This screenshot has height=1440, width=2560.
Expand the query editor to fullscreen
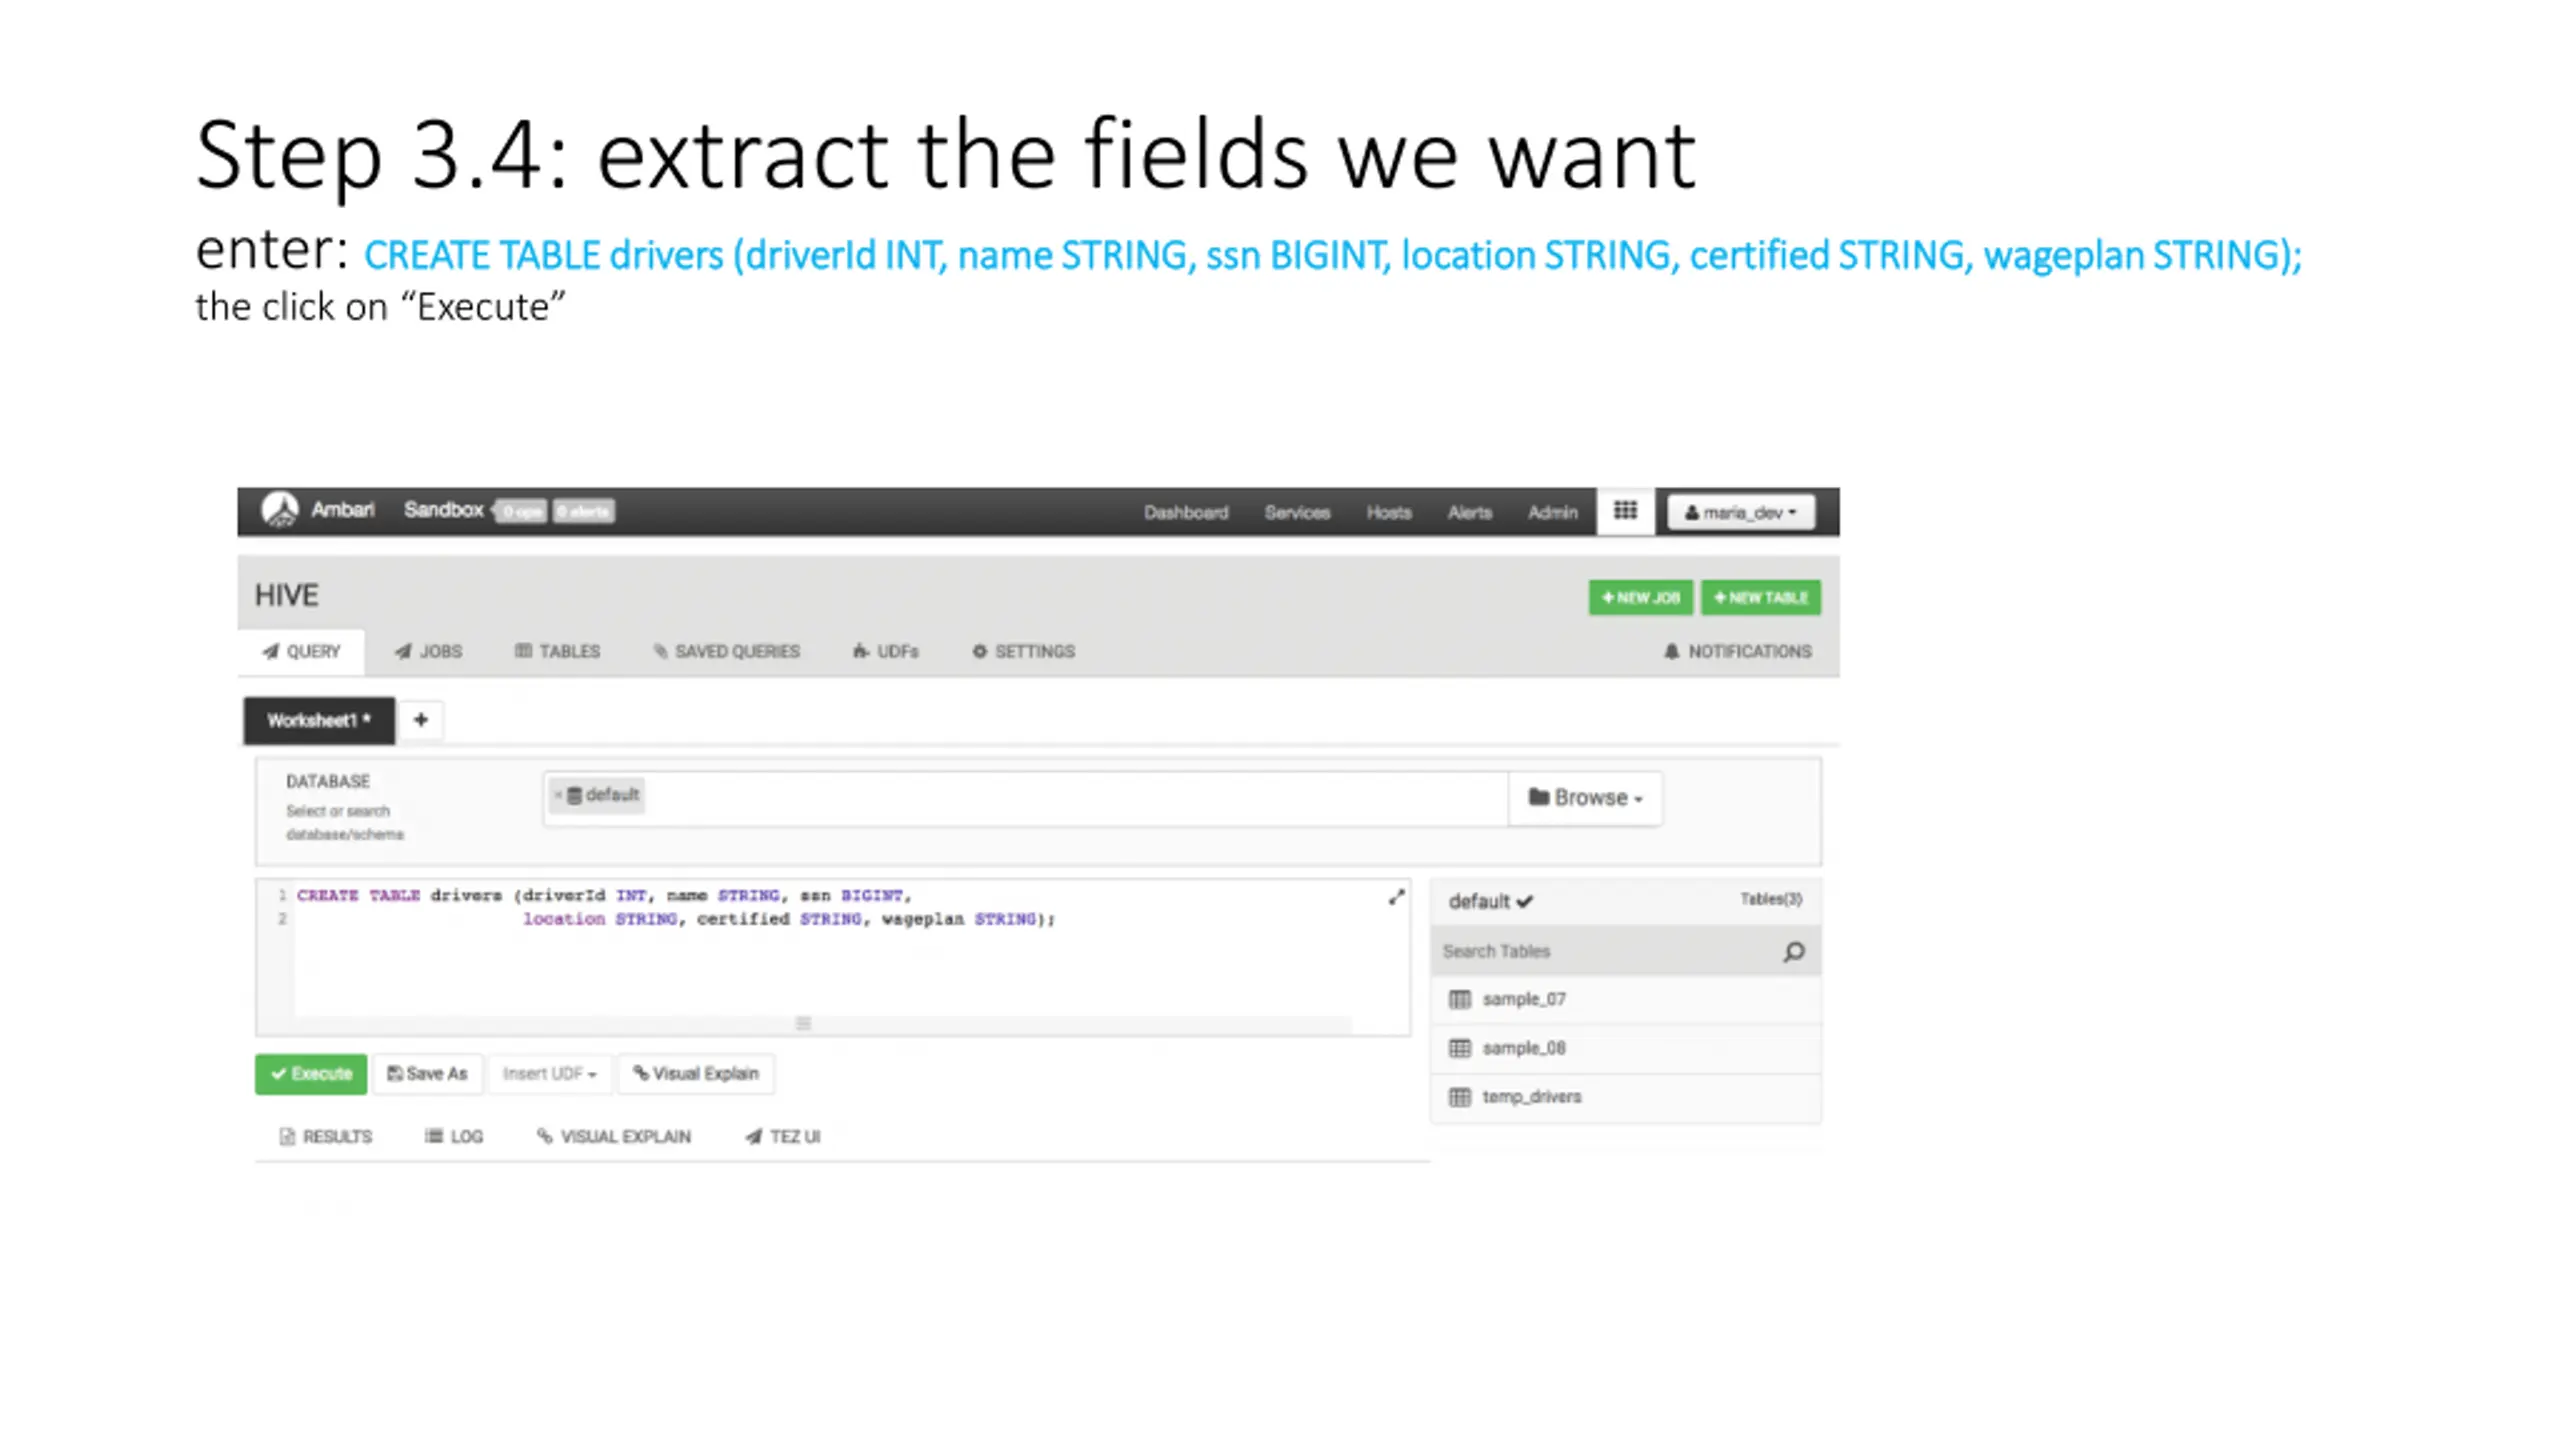[x=1396, y=897]
